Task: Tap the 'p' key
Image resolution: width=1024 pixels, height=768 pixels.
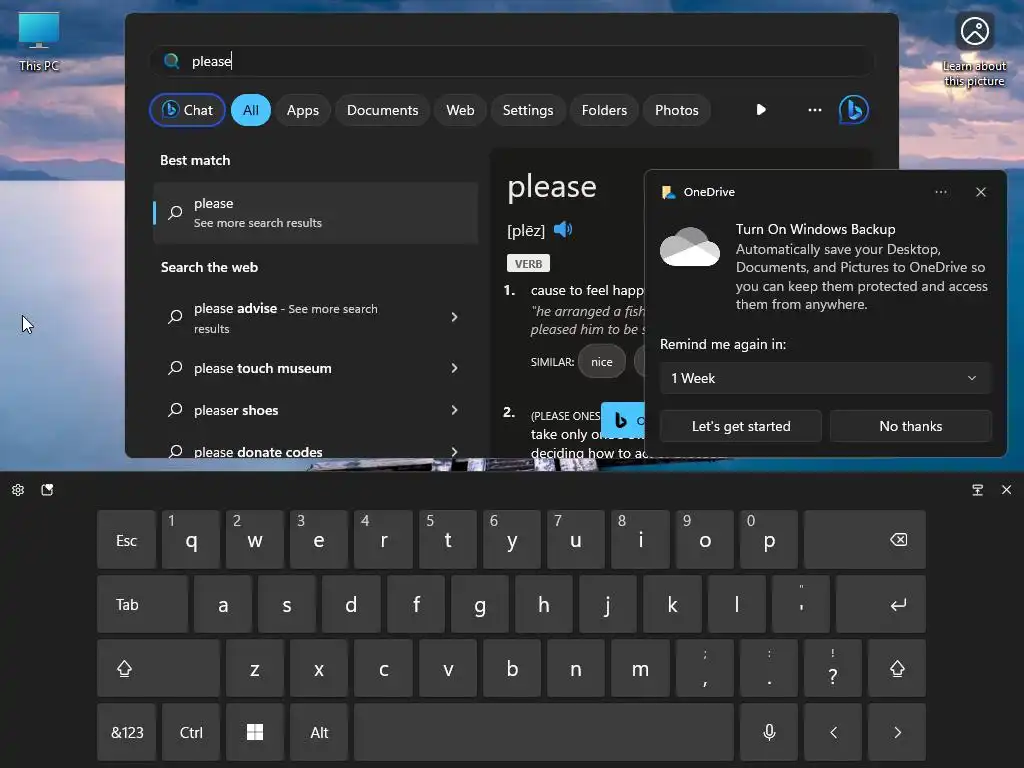Action: pos(769,540)
